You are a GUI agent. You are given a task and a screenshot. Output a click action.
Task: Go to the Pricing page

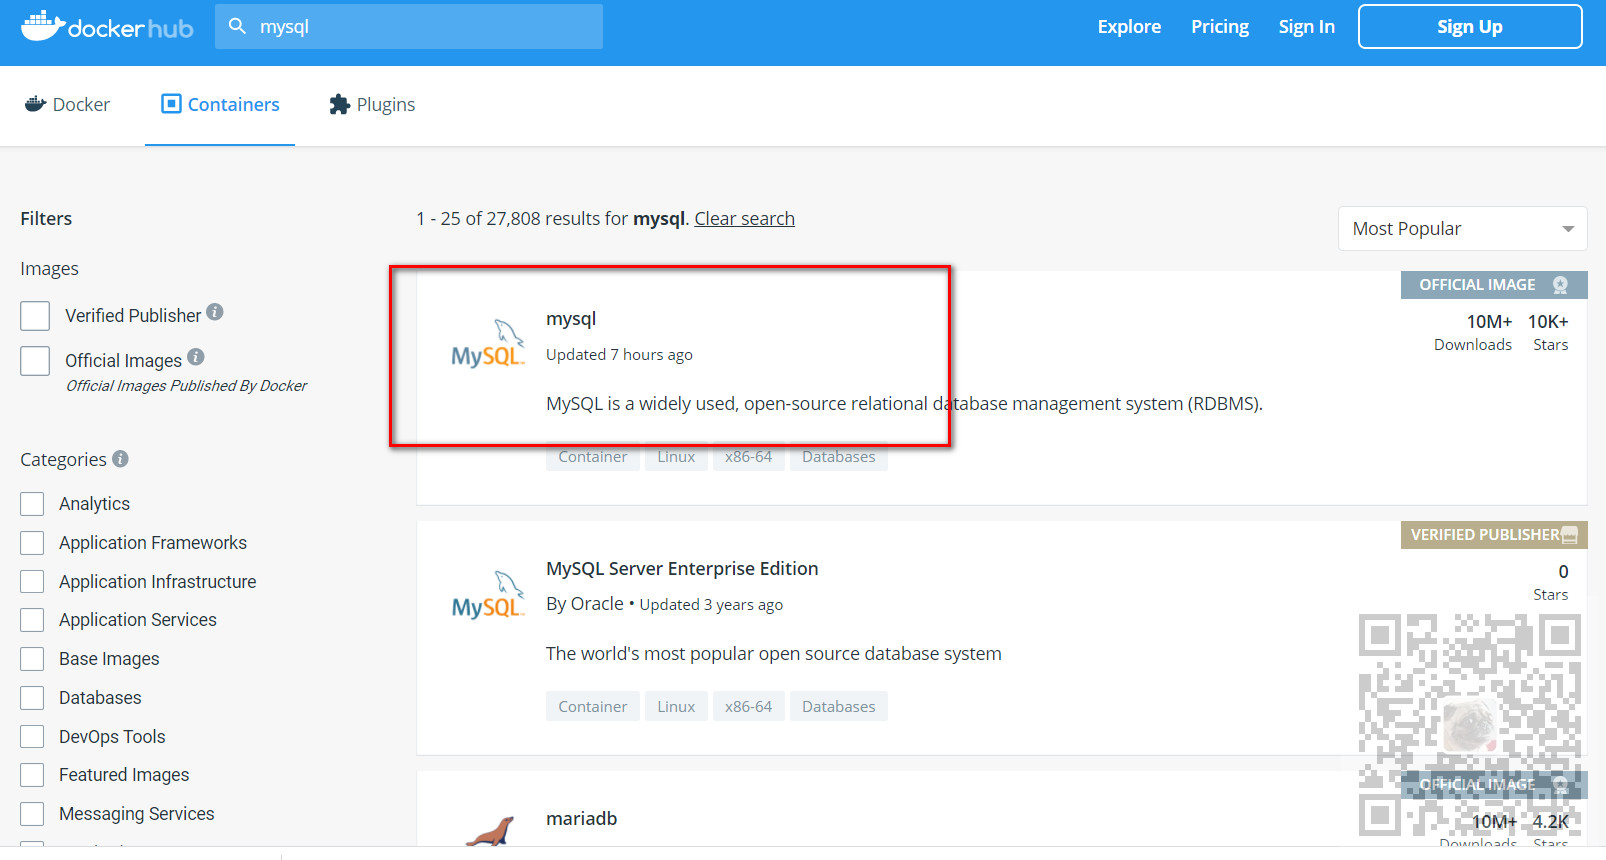(x=1220, y=27)
